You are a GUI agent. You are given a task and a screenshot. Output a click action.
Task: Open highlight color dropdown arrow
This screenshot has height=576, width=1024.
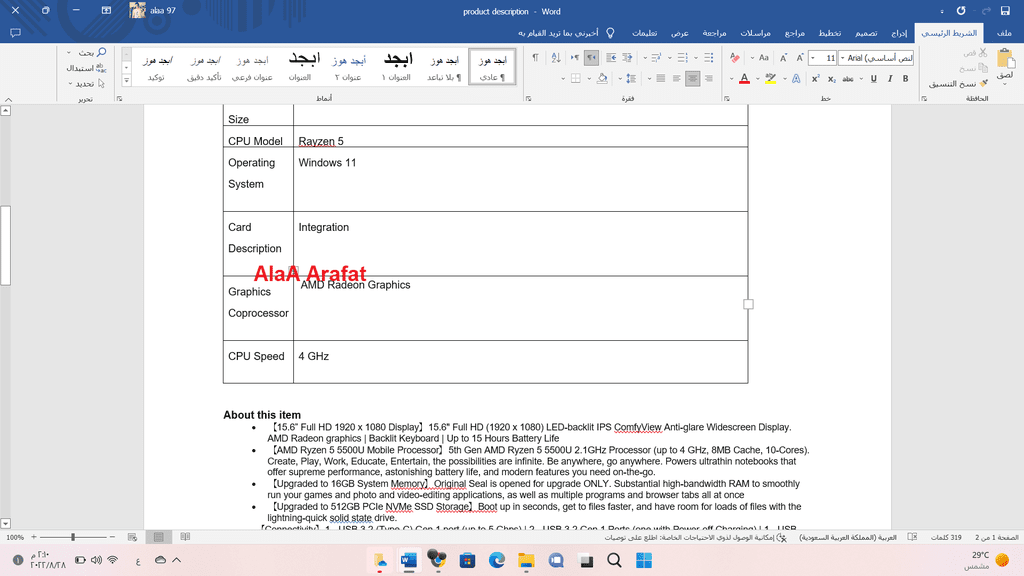(758, 79)
